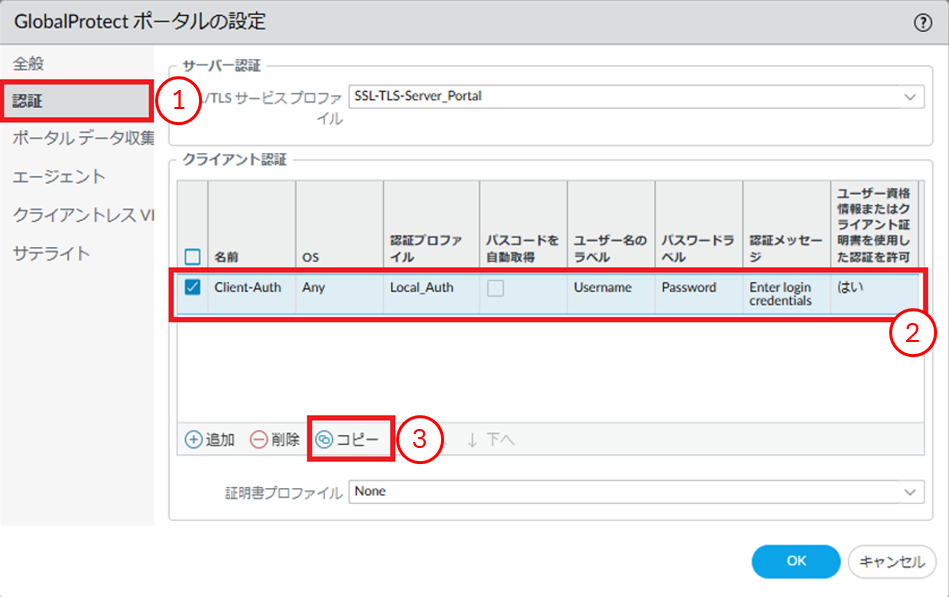
Task: Click the キャンセル button
Action: 891,561
